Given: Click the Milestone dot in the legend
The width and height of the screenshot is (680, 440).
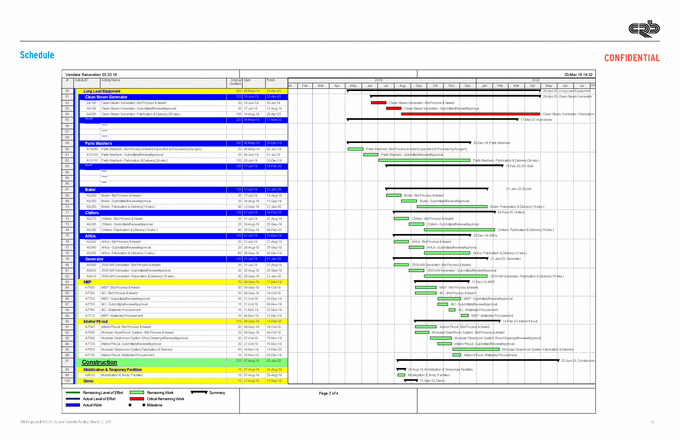Looking at the screenshot, I should pos(144,405).
